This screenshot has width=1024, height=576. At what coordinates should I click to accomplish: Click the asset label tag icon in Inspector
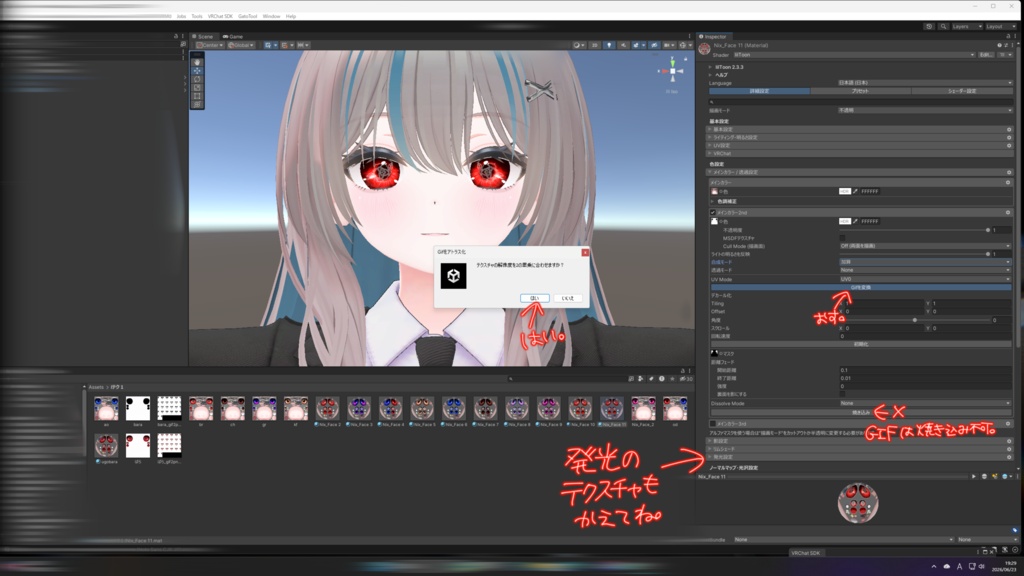click(x=1014, y=530)
